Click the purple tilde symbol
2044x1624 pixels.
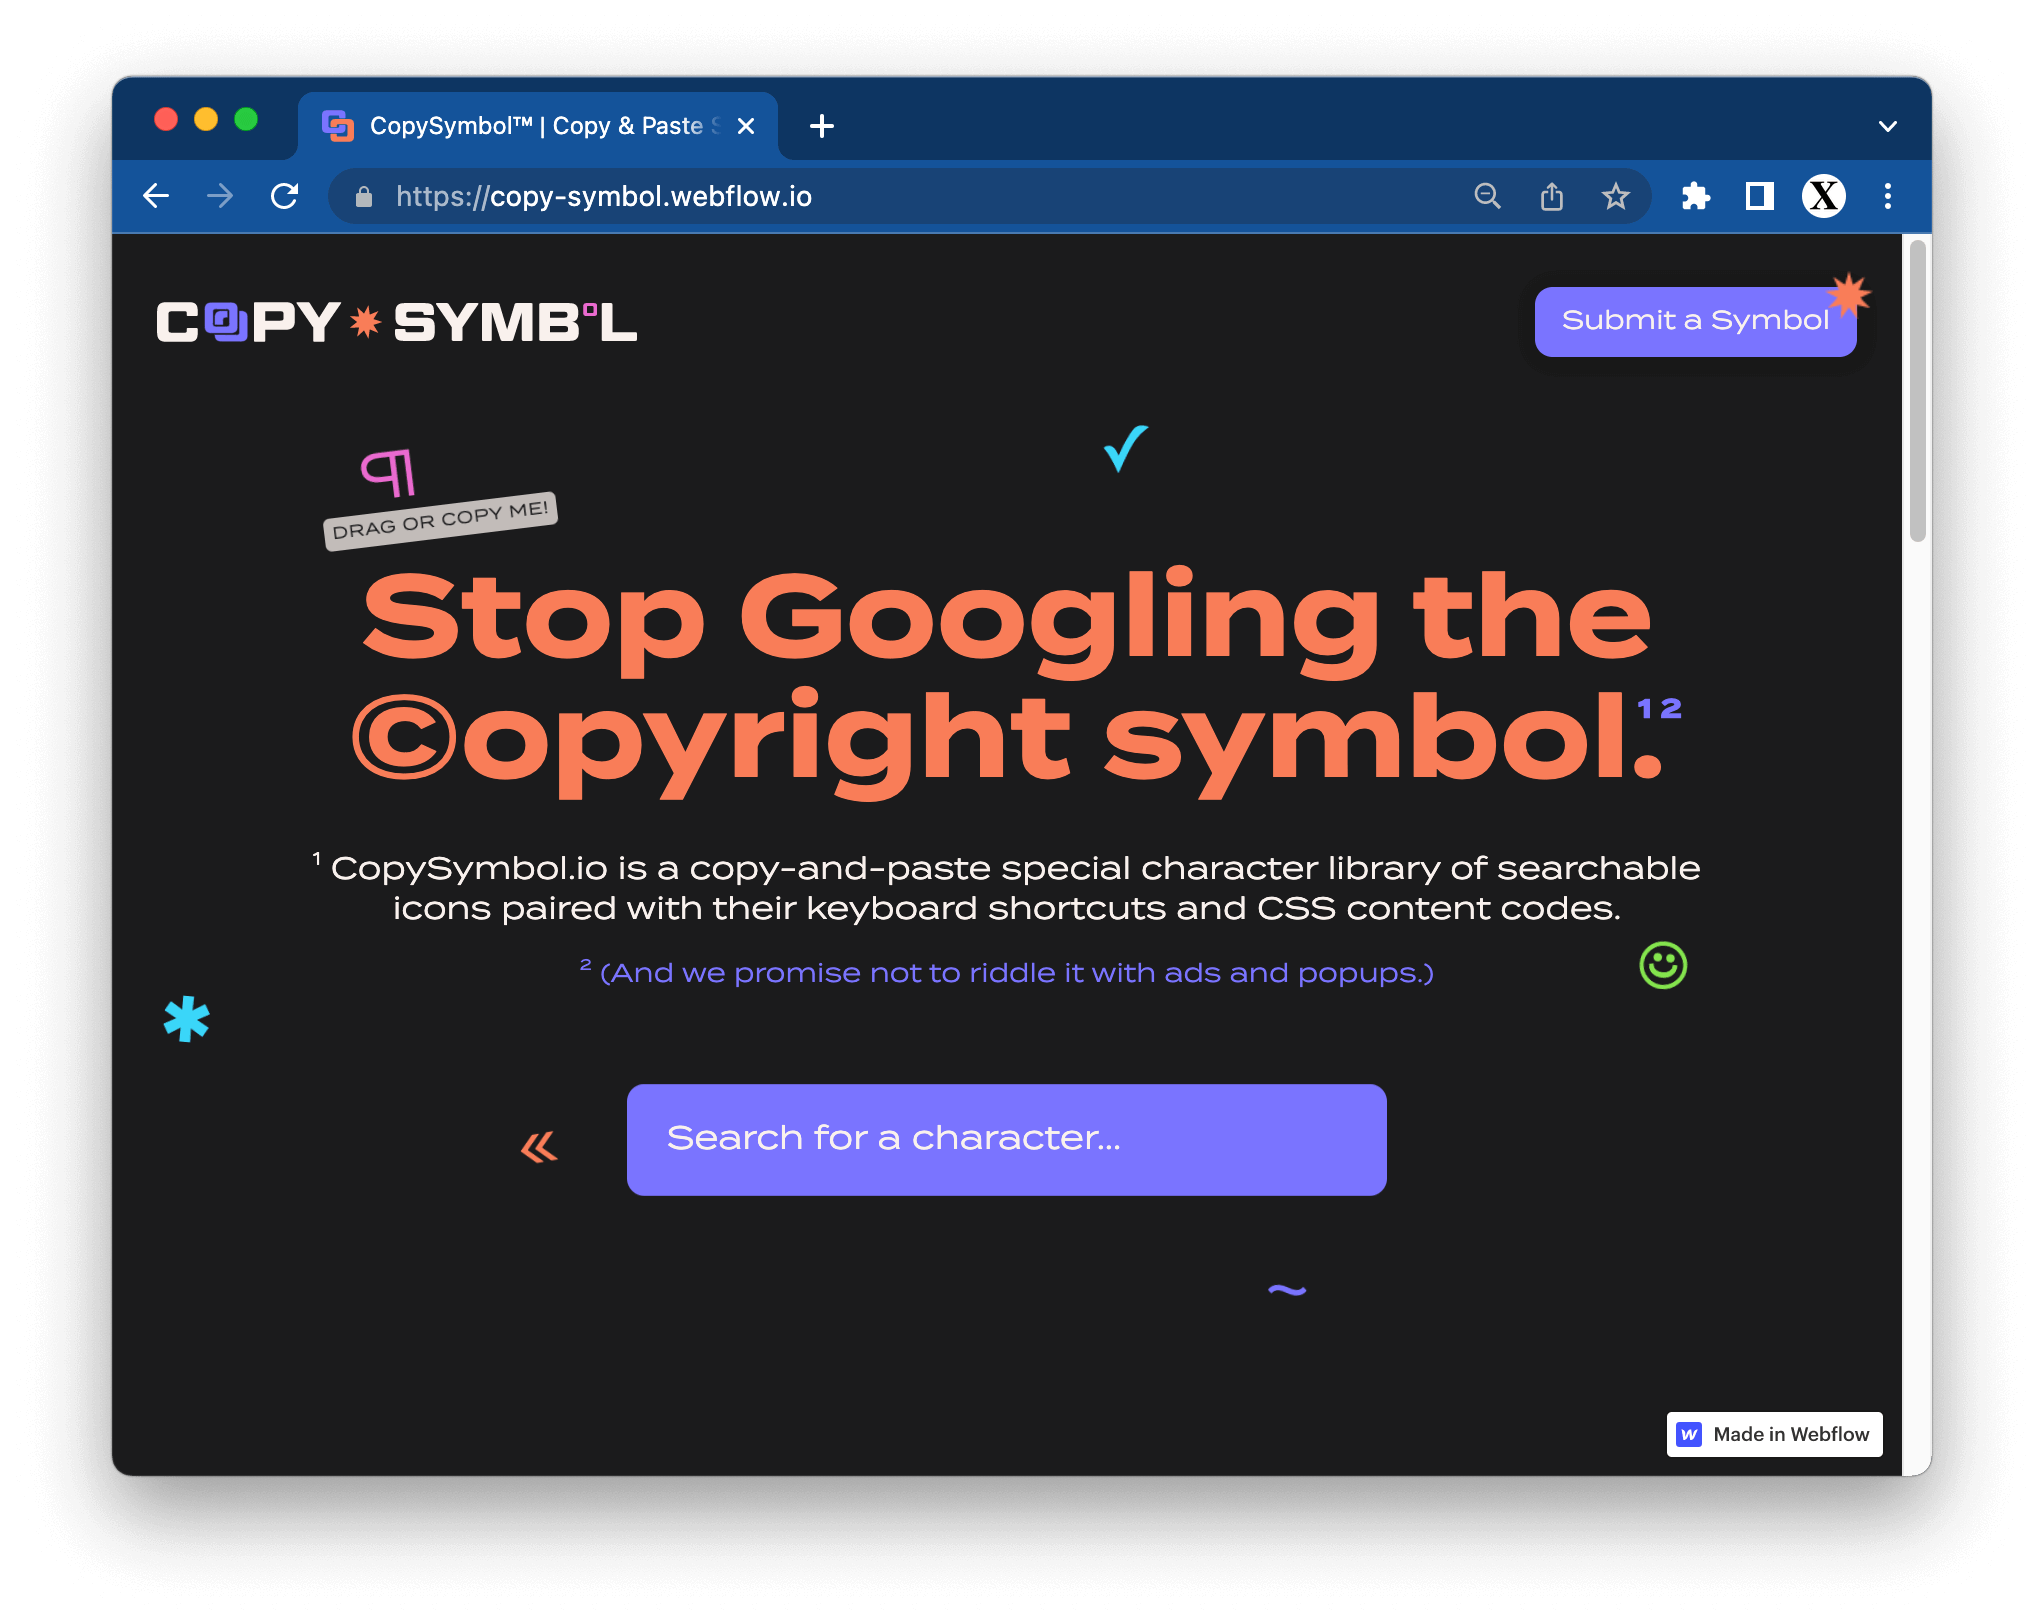(x=1287, y=1290)
